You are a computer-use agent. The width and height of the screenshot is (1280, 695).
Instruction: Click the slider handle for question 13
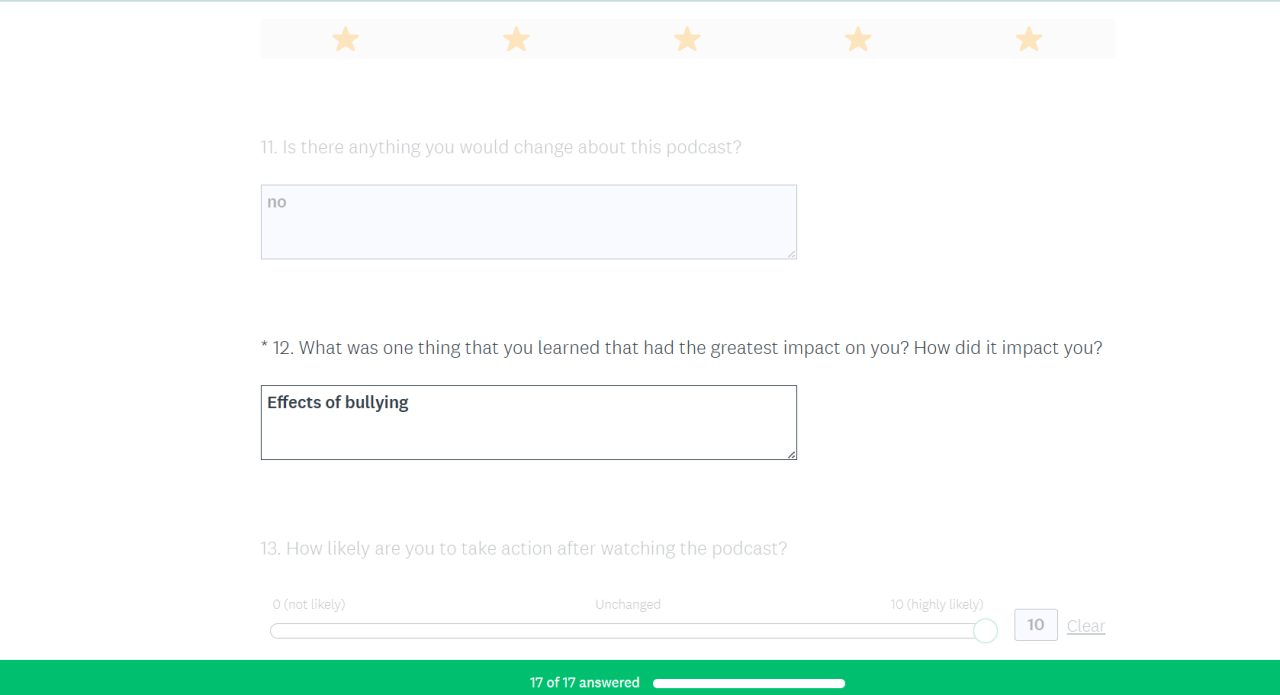pos(985,631)
